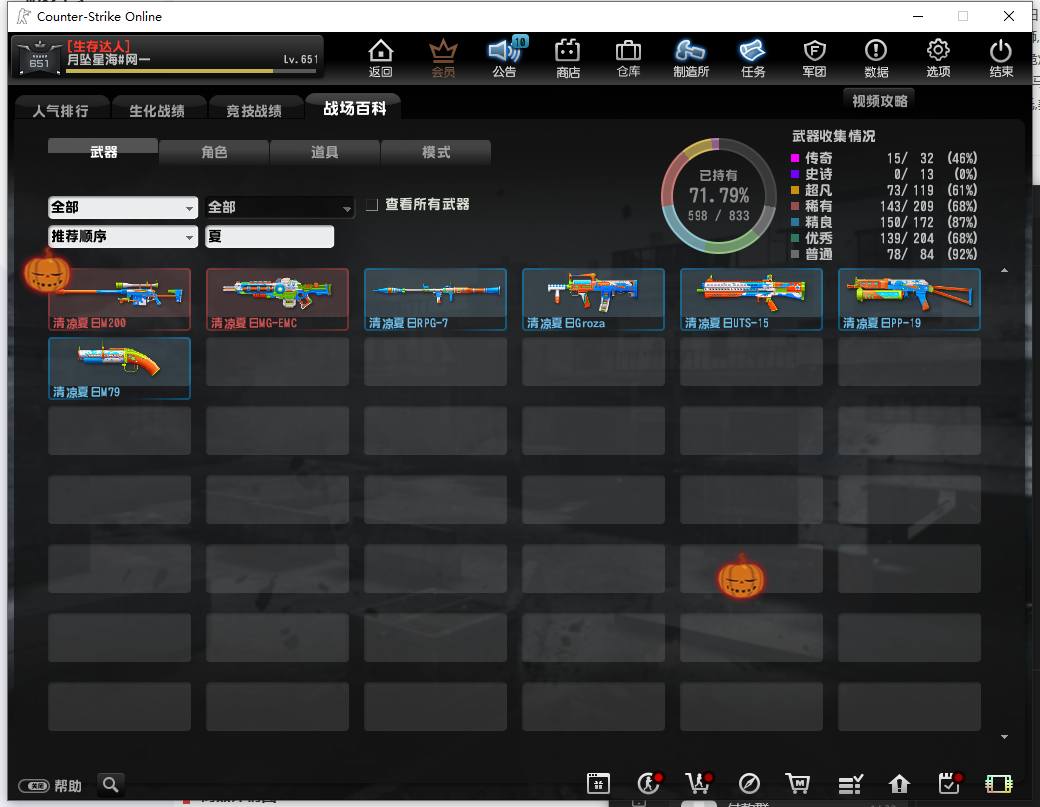This screenshot has height=807, width=1040.
Task: Select the 模式 sub-tab
Action: click(436, 152)
